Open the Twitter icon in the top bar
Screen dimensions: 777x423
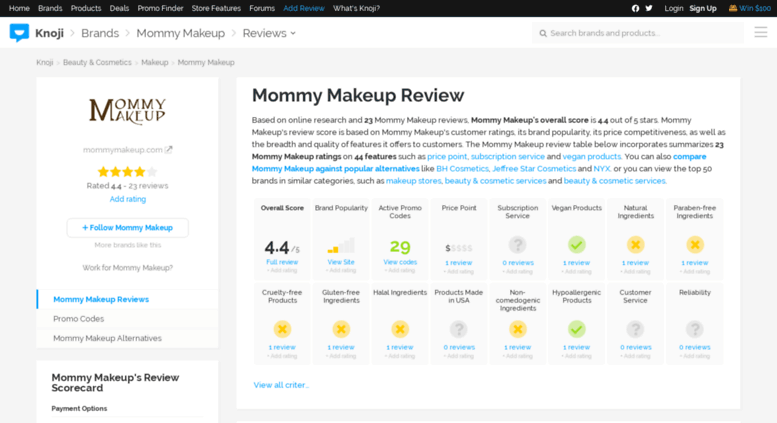point(649,8)
